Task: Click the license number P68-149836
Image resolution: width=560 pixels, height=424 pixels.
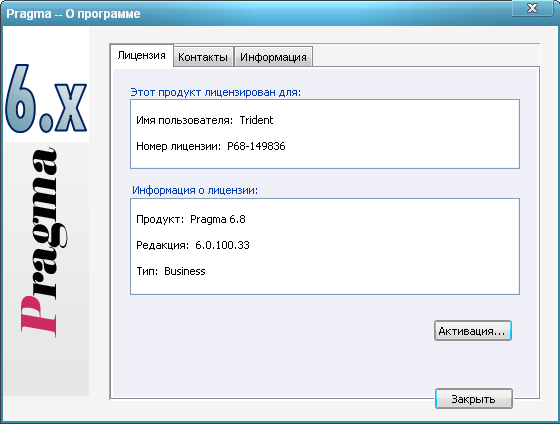Action: [x=256, y=146]
